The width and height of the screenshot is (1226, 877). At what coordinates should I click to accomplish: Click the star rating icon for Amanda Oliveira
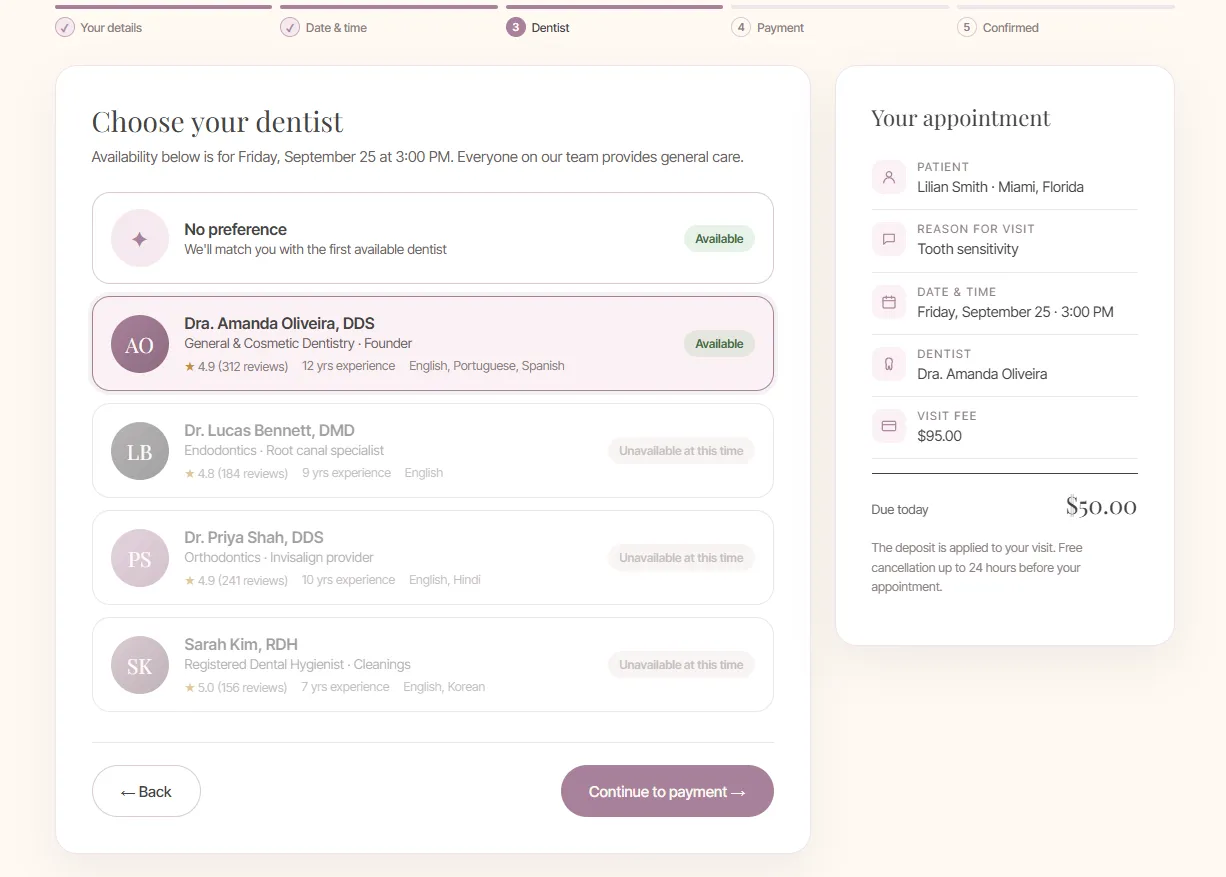[x=190, y=366]
